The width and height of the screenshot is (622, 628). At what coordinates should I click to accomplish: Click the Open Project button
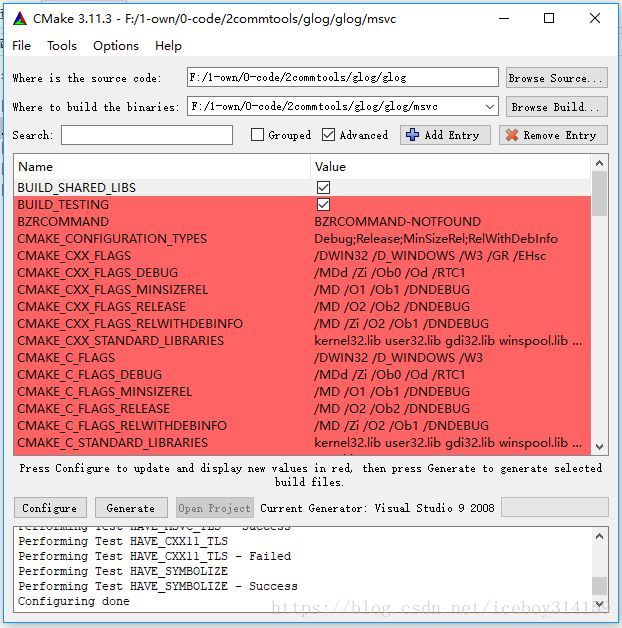[215, 508]
